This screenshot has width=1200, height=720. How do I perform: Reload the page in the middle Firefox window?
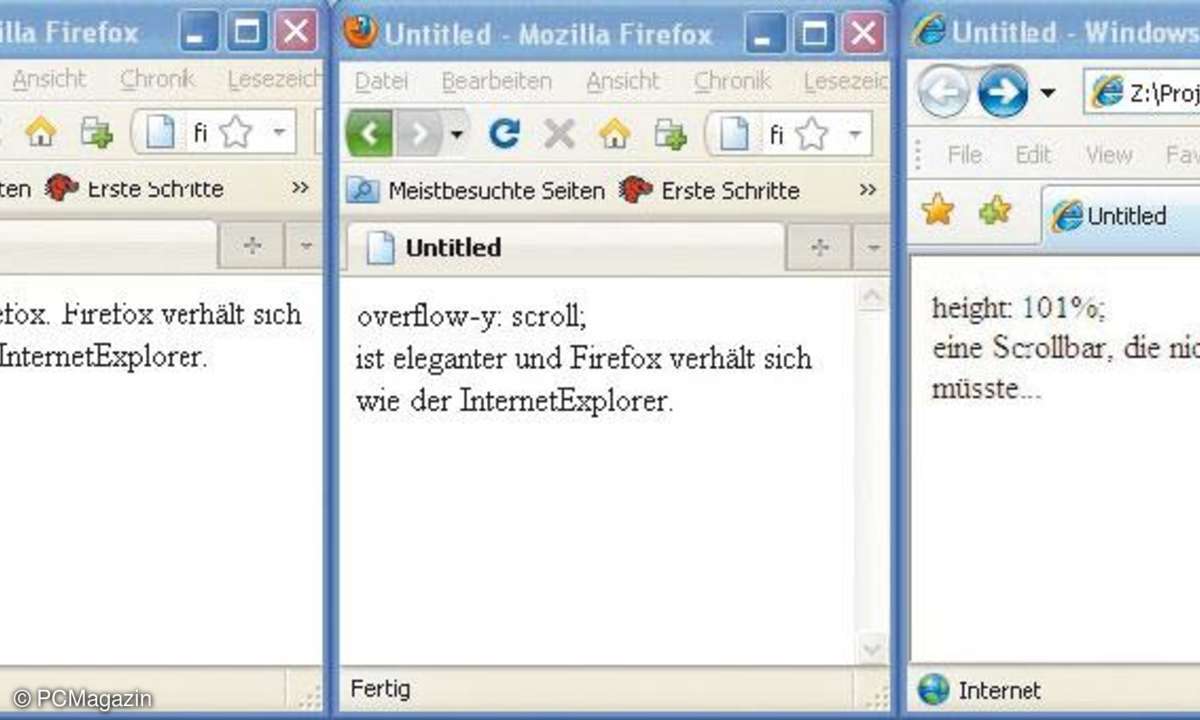pyautogui.click(x=504, y=133)
